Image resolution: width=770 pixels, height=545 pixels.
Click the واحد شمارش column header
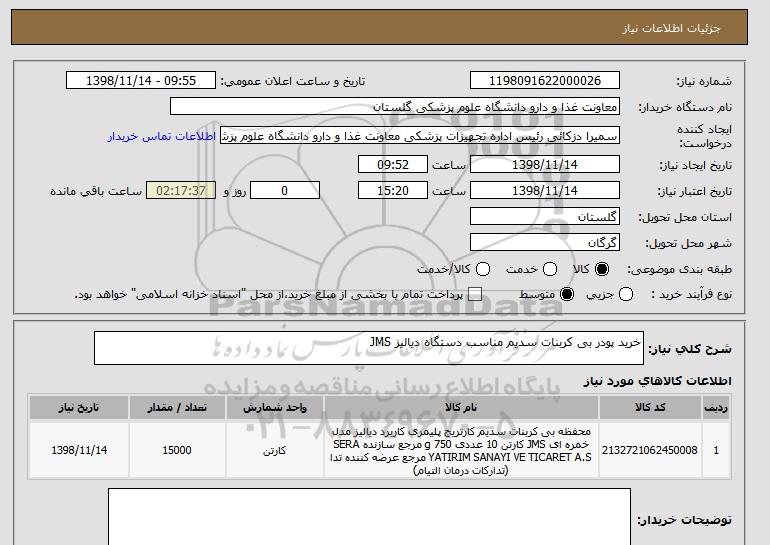point(275,408)
